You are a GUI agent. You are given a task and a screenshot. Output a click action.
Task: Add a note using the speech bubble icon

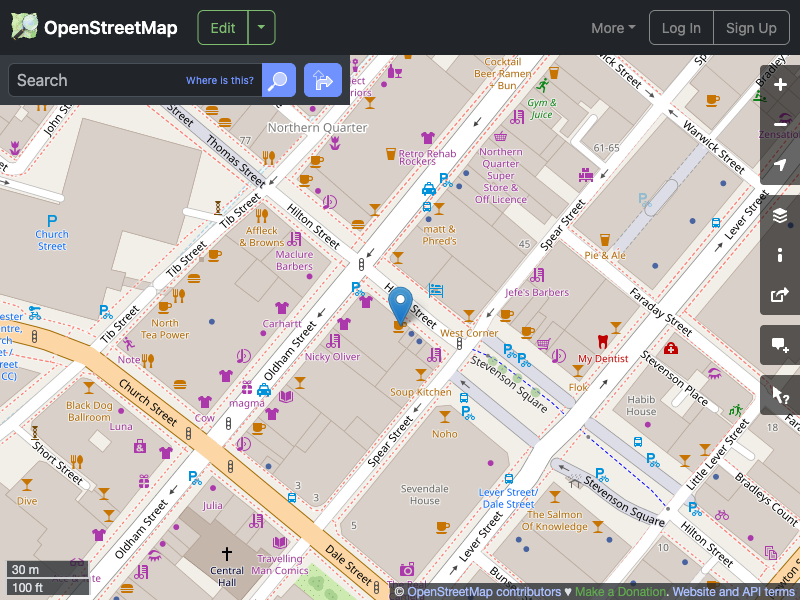(x=780, y=345)
